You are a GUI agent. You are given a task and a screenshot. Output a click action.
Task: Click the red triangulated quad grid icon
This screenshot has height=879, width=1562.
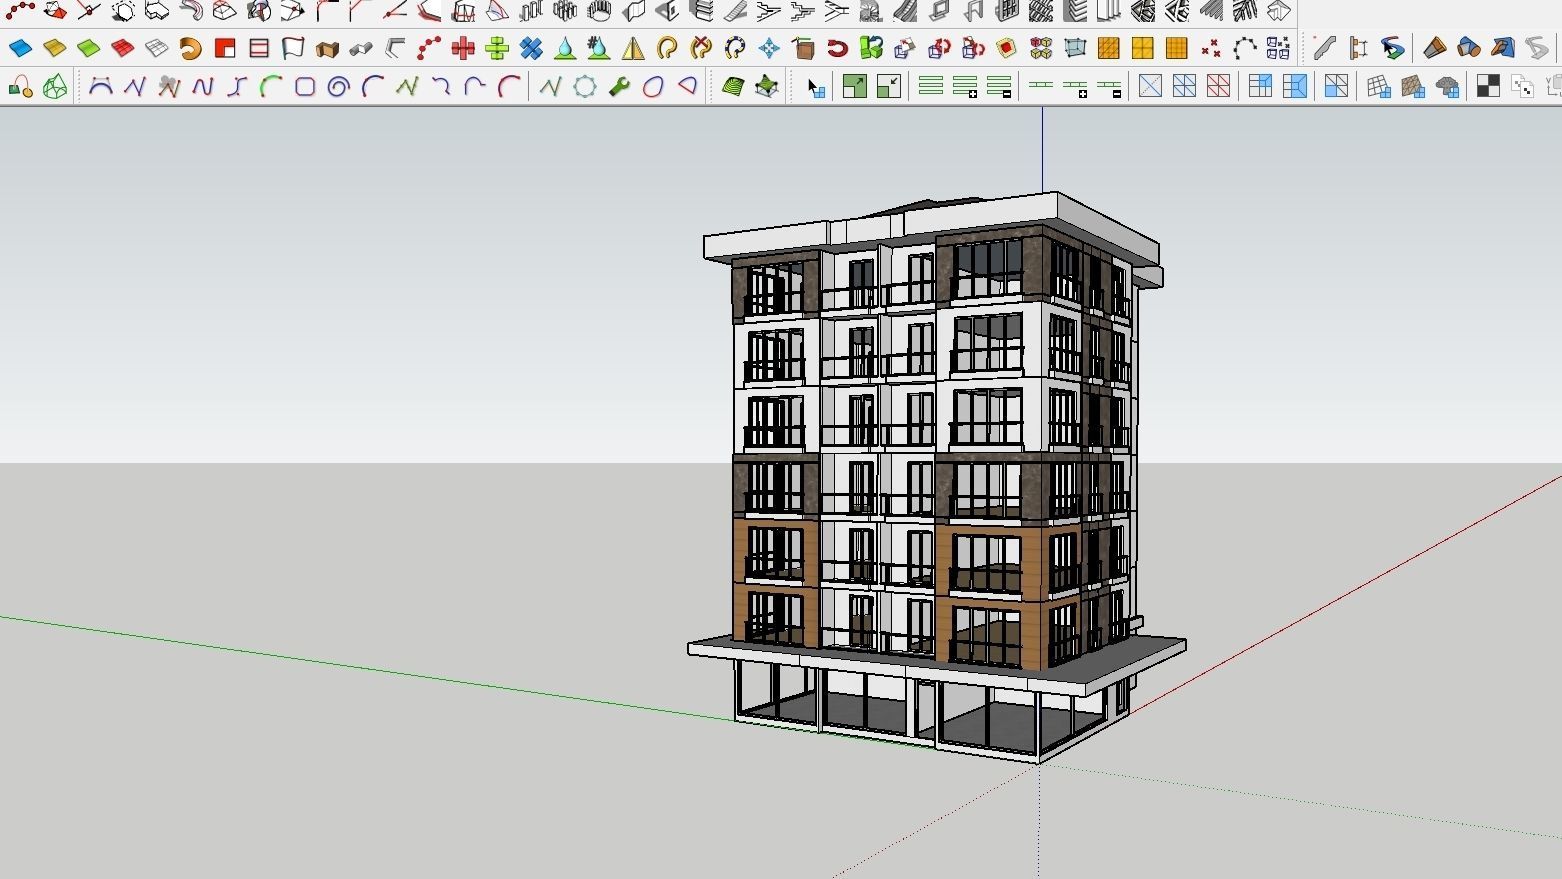tap(1218, 87)
